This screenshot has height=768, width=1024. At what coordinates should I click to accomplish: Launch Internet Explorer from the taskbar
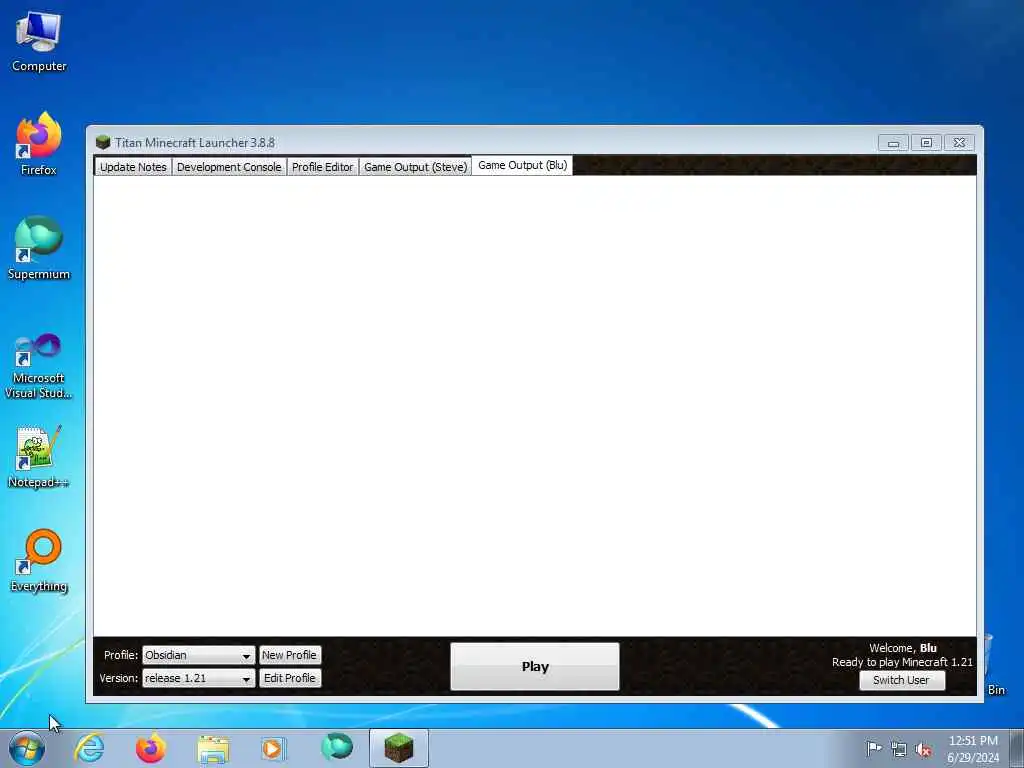(x=89, y=748)
